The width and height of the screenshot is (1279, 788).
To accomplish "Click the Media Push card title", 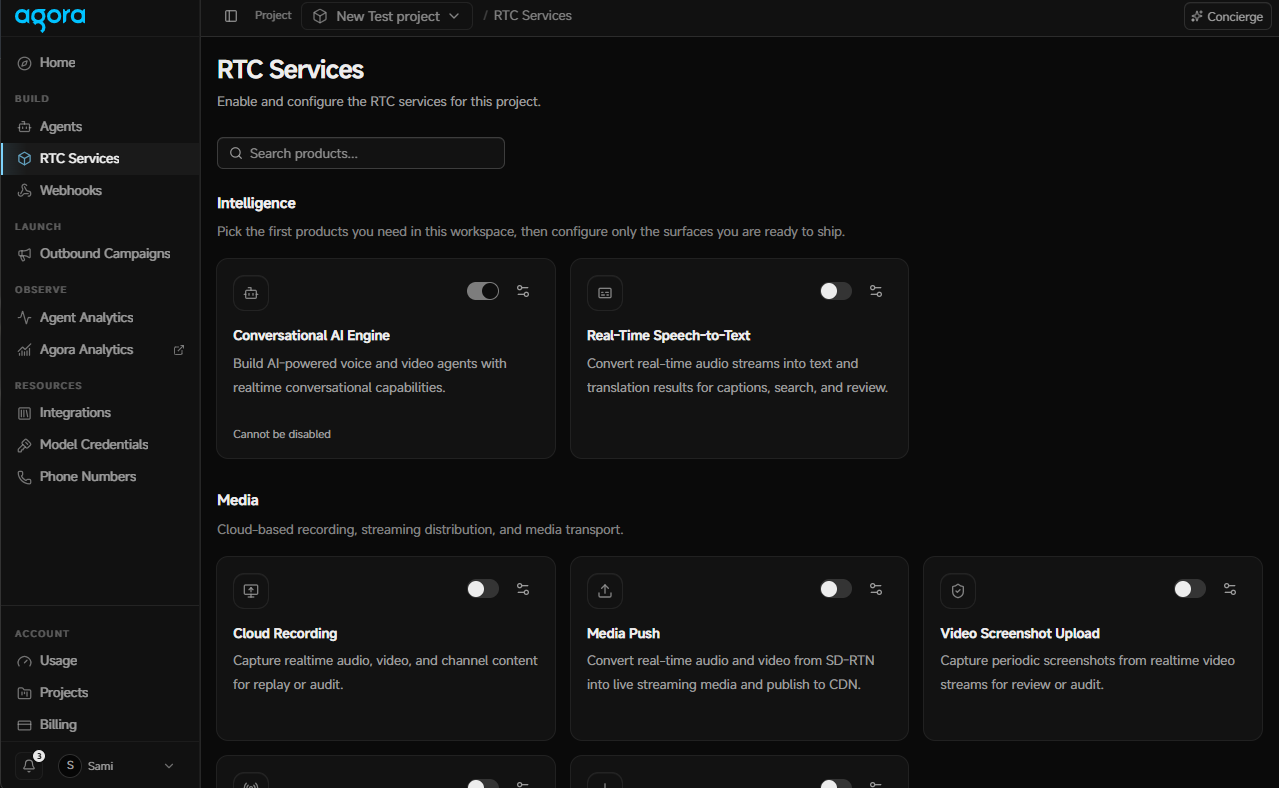I will (623, 633).
